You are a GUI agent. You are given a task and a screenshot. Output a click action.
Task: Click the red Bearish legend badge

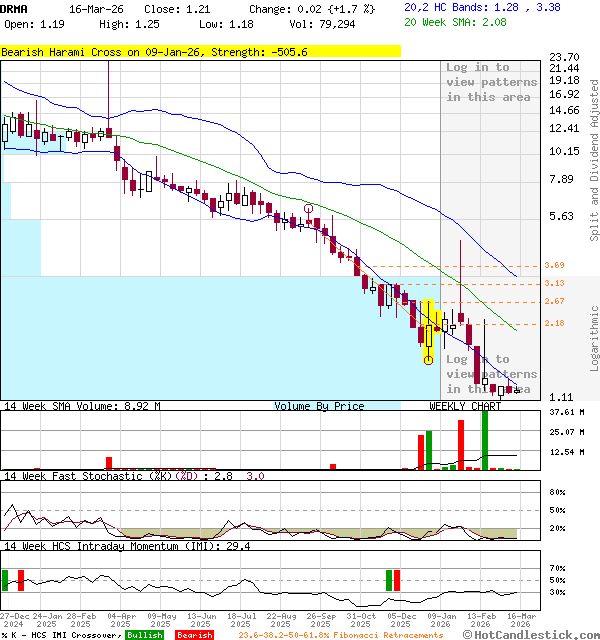pos(195,635)
